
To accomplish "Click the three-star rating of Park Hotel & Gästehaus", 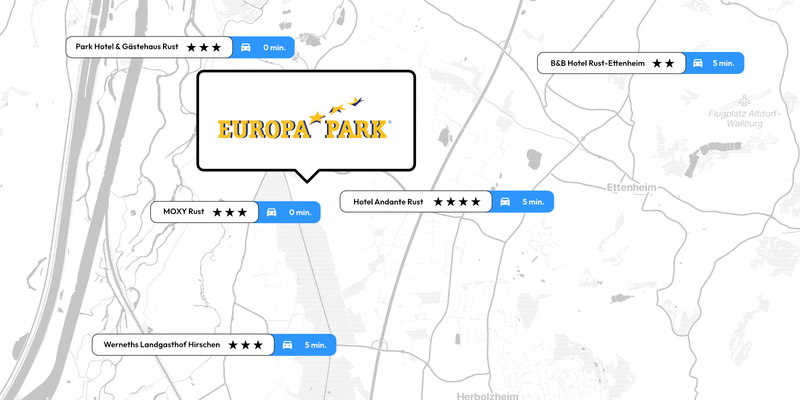I will coord(204,47).
